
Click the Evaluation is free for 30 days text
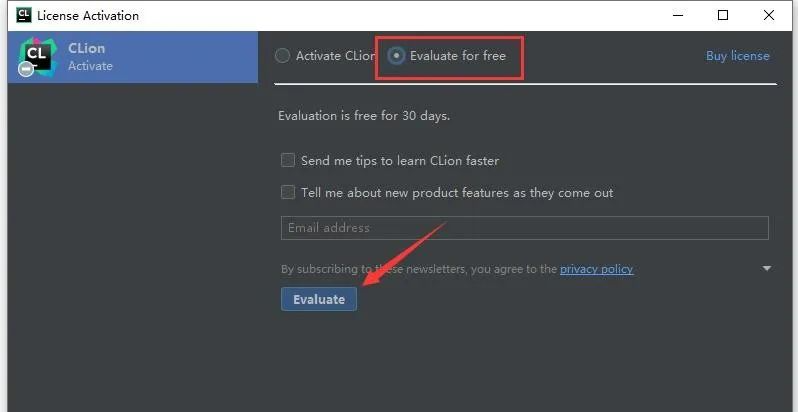pos(364,115)
